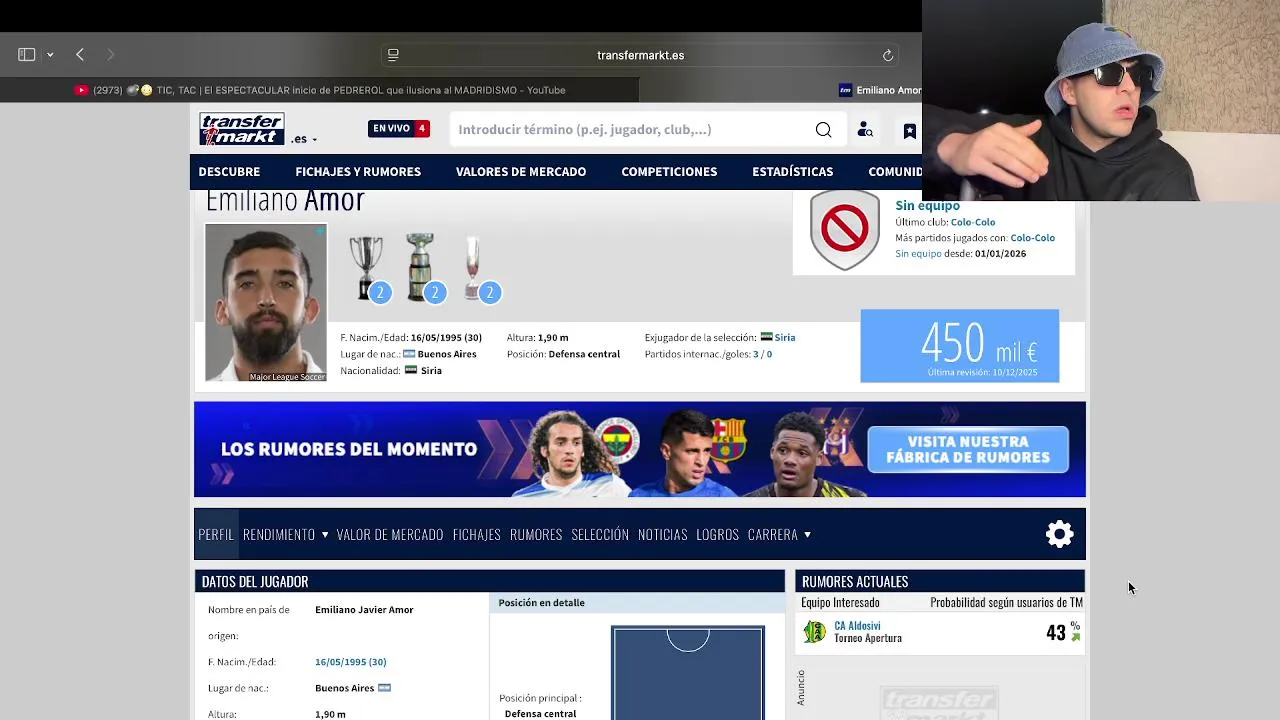The width and height of the screenshot is (1280, 720).
Task: Click the magnifier search icon
Action: (823, 130)
